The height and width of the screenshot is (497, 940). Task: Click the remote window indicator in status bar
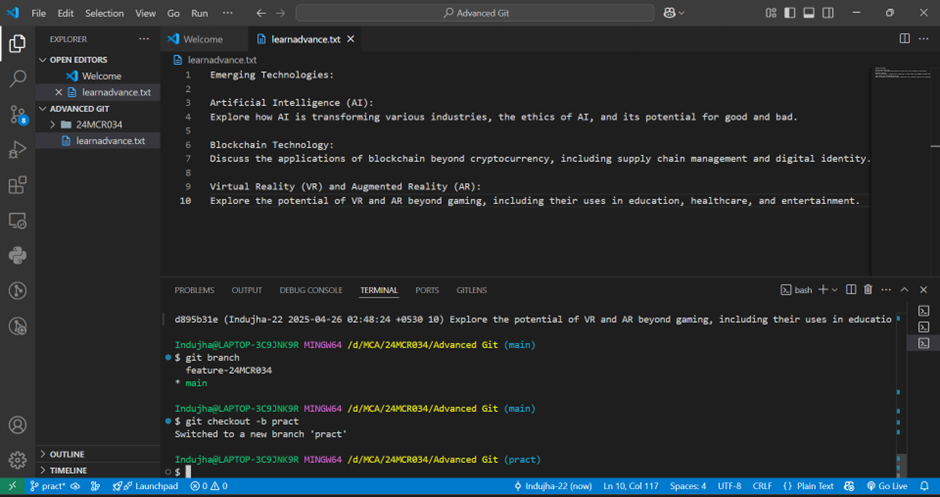point(12,486)
